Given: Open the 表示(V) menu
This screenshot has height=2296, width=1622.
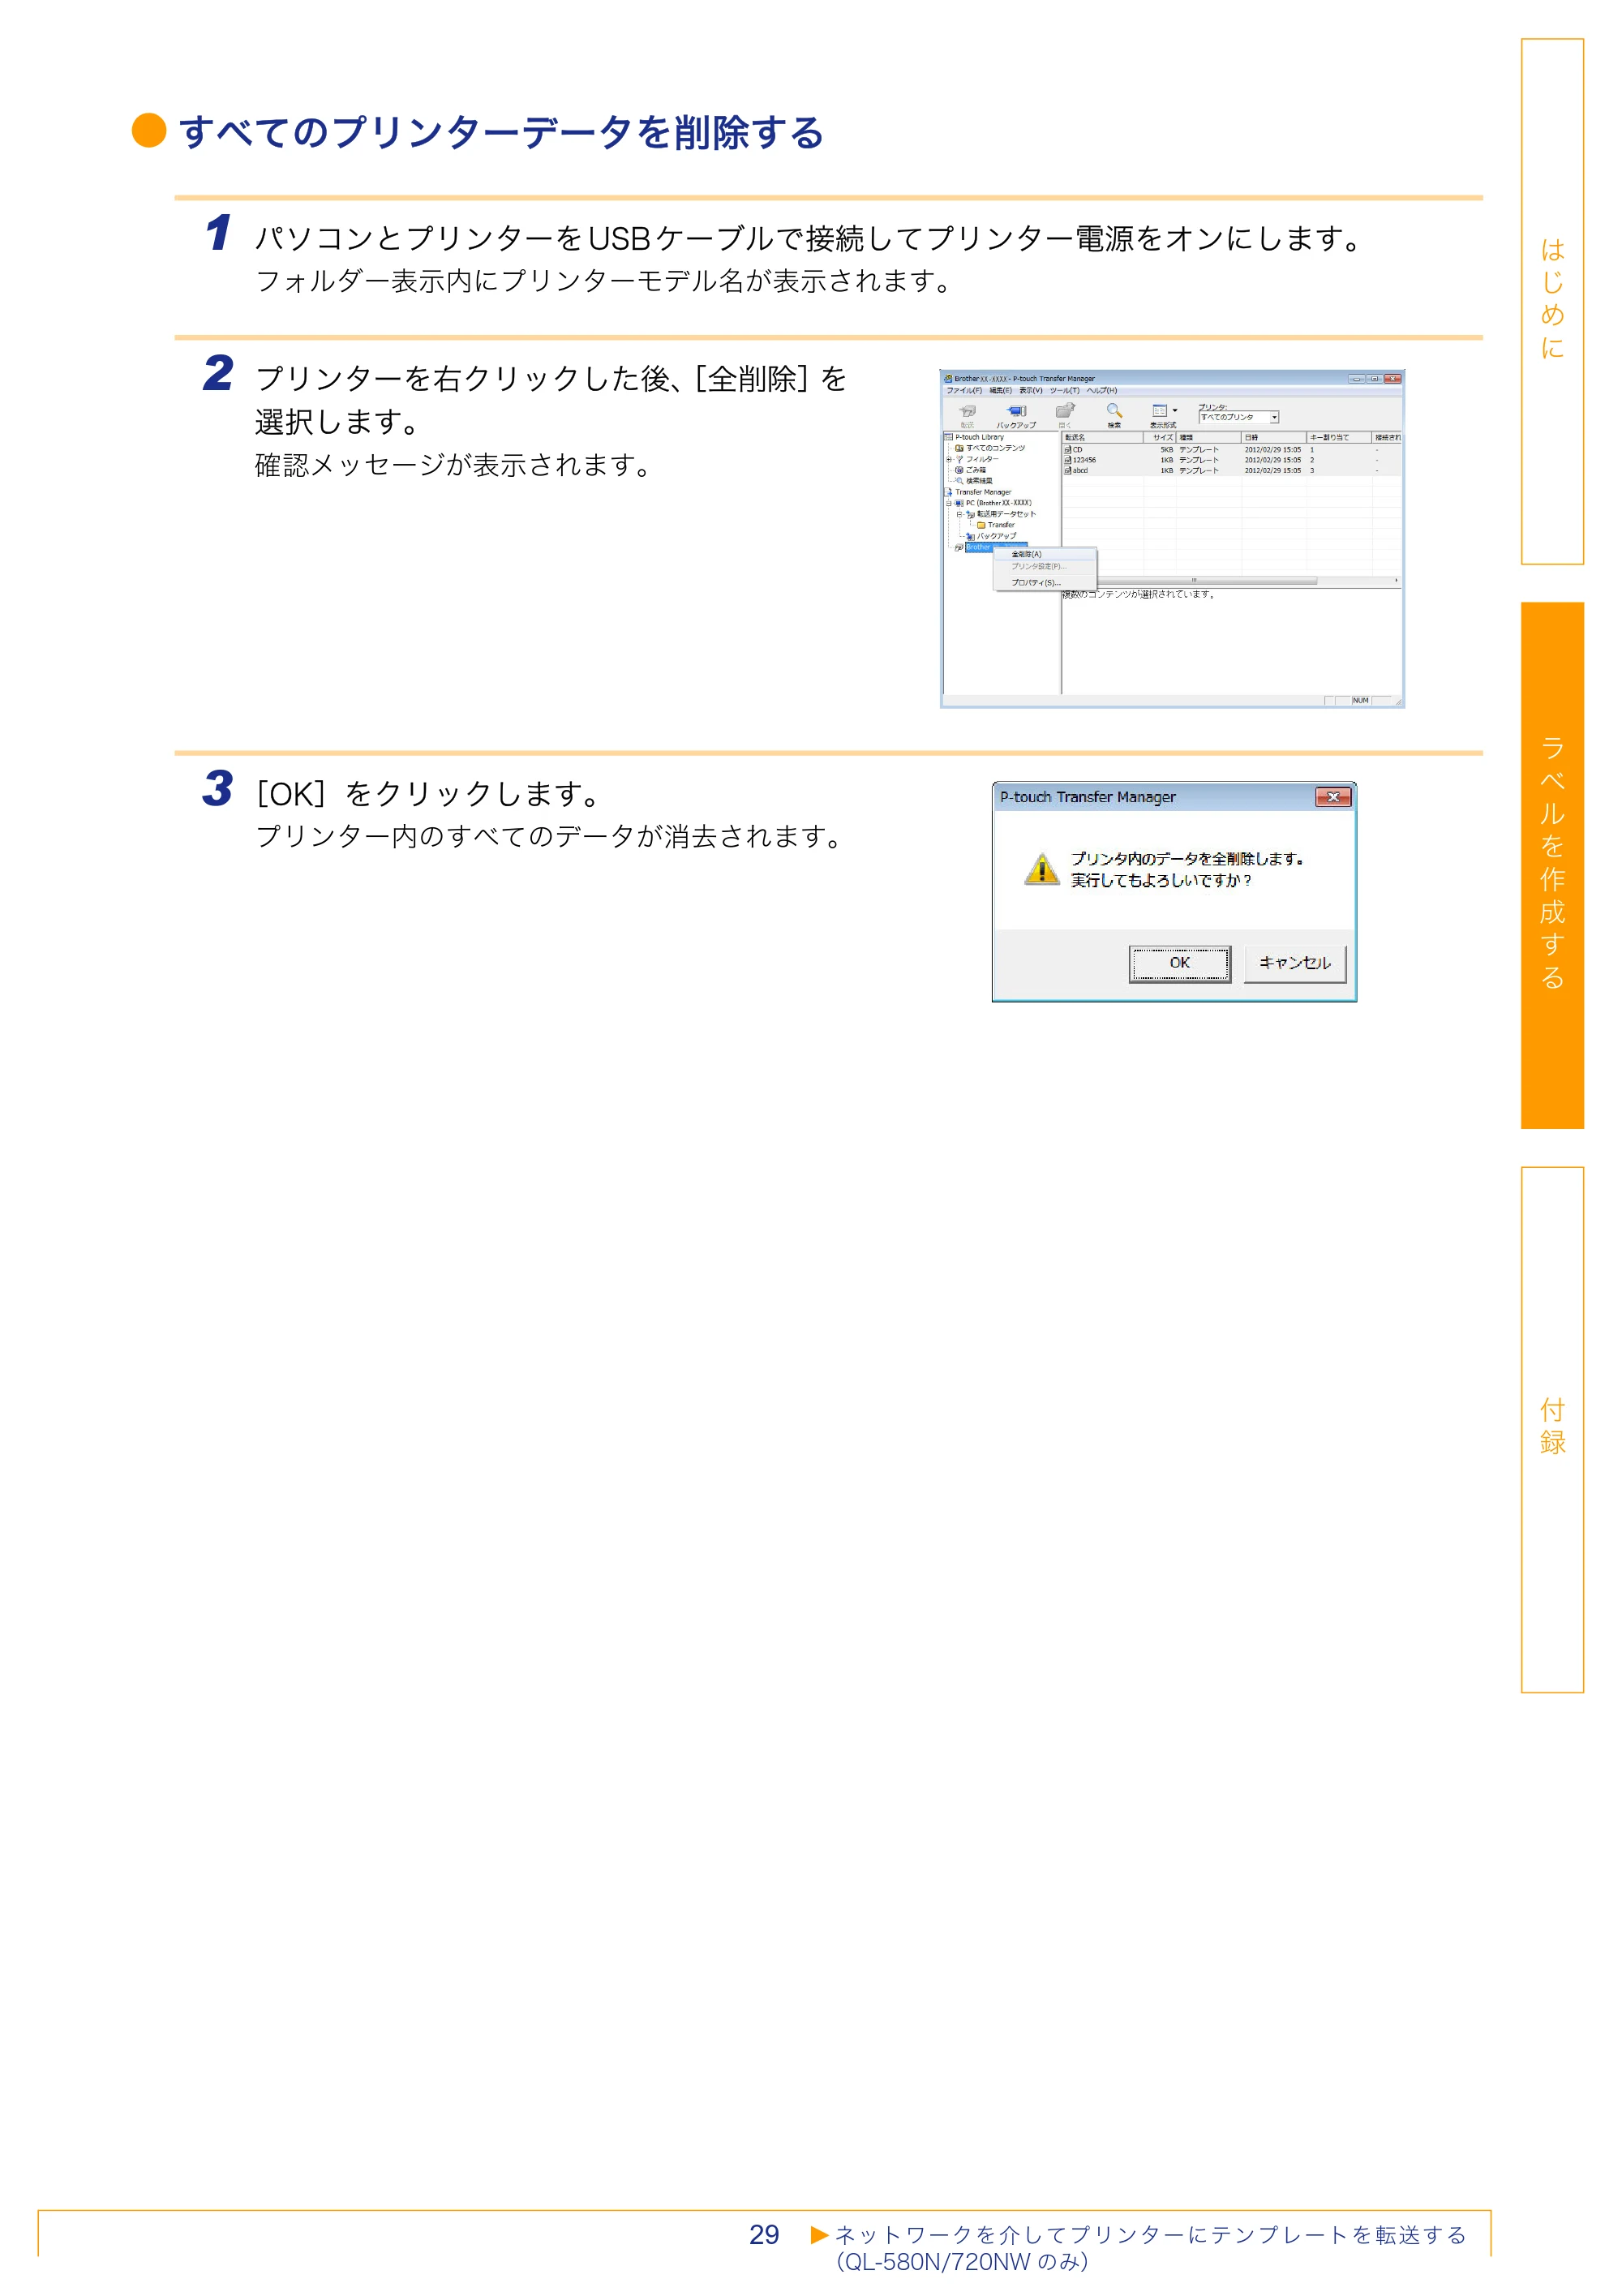Looking at the screenshot, I should [1031, 391].
